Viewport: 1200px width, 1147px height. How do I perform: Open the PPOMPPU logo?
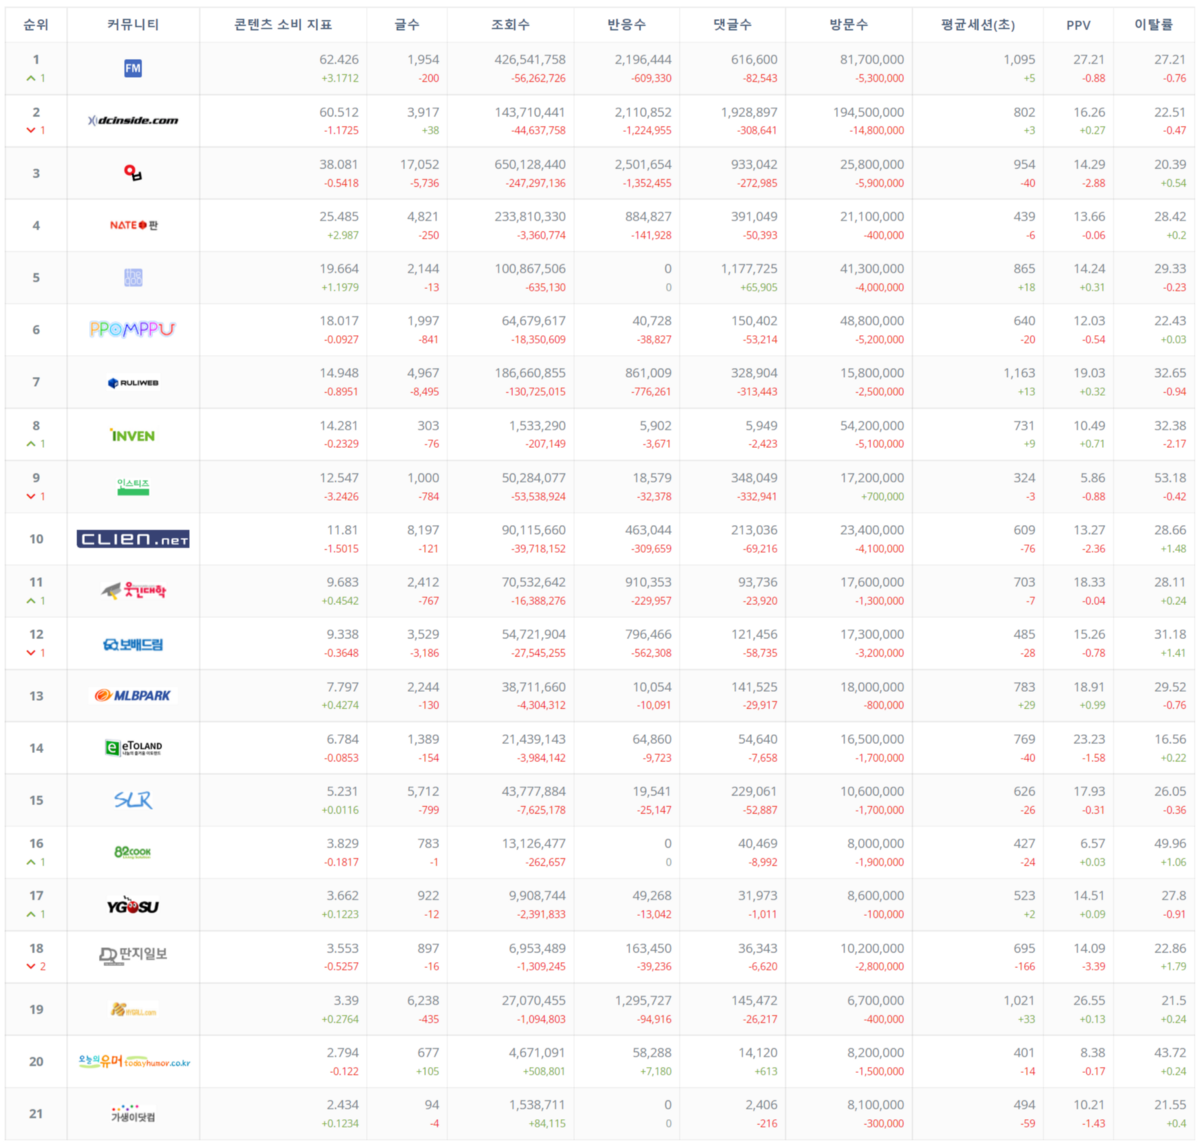coord(133,329)
